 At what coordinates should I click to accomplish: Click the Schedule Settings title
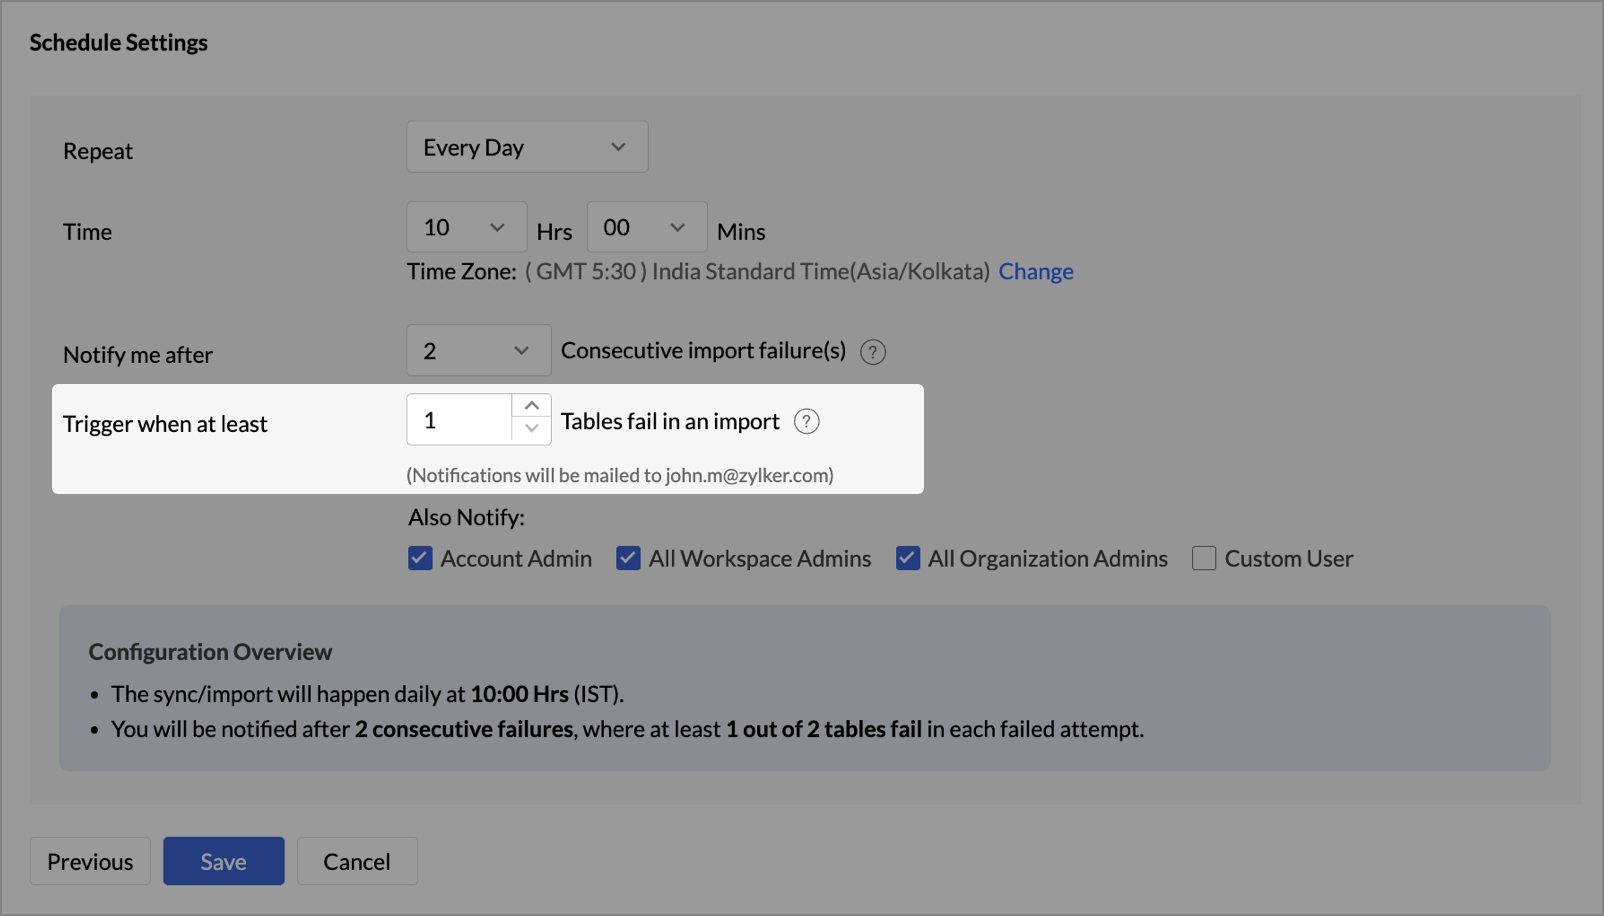118,43
